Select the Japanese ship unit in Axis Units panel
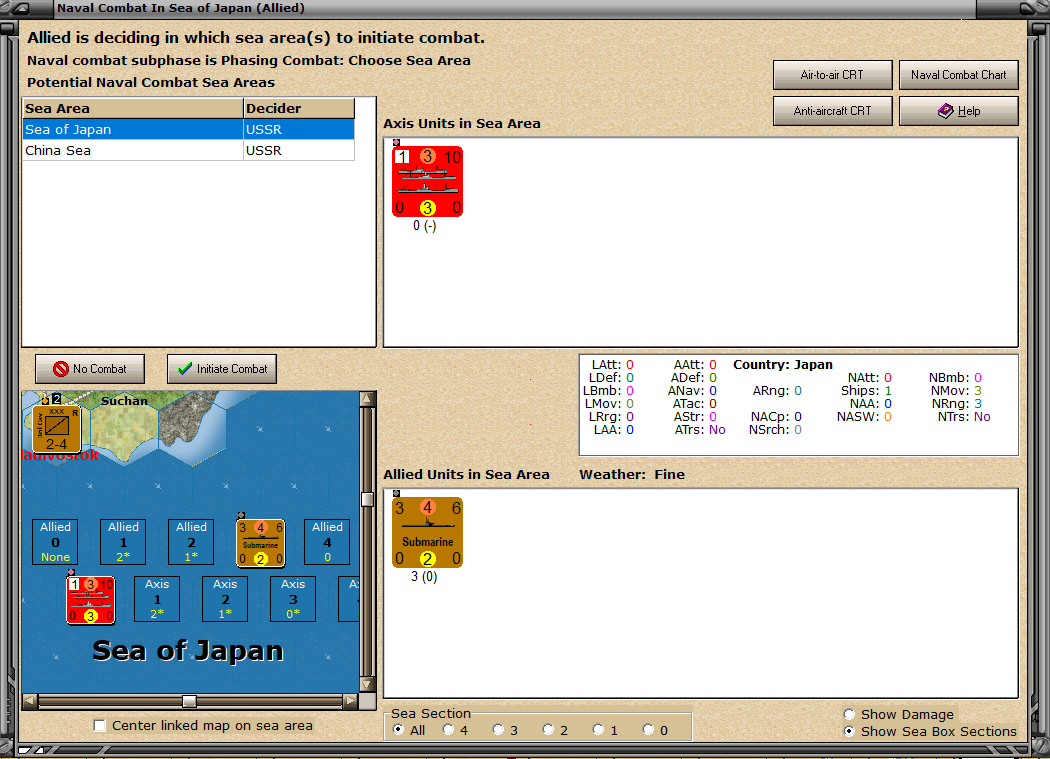Image resolution: width=1050 pixels, height=759 pixels. [x=427, y=182]
